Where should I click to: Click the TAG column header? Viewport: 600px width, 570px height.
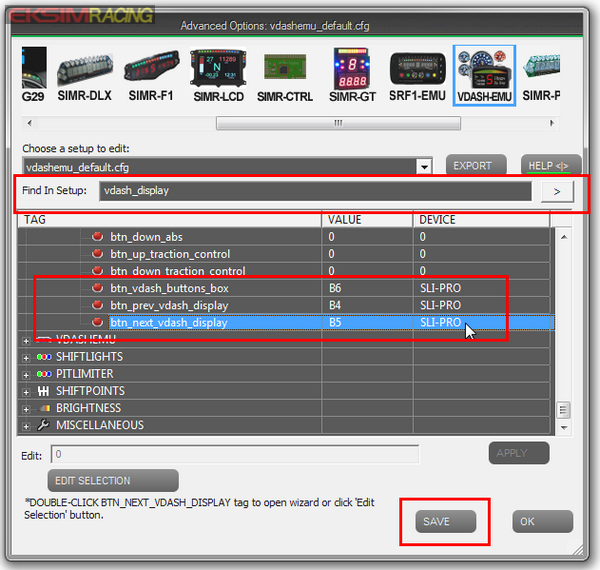click(x=170, y=220)
